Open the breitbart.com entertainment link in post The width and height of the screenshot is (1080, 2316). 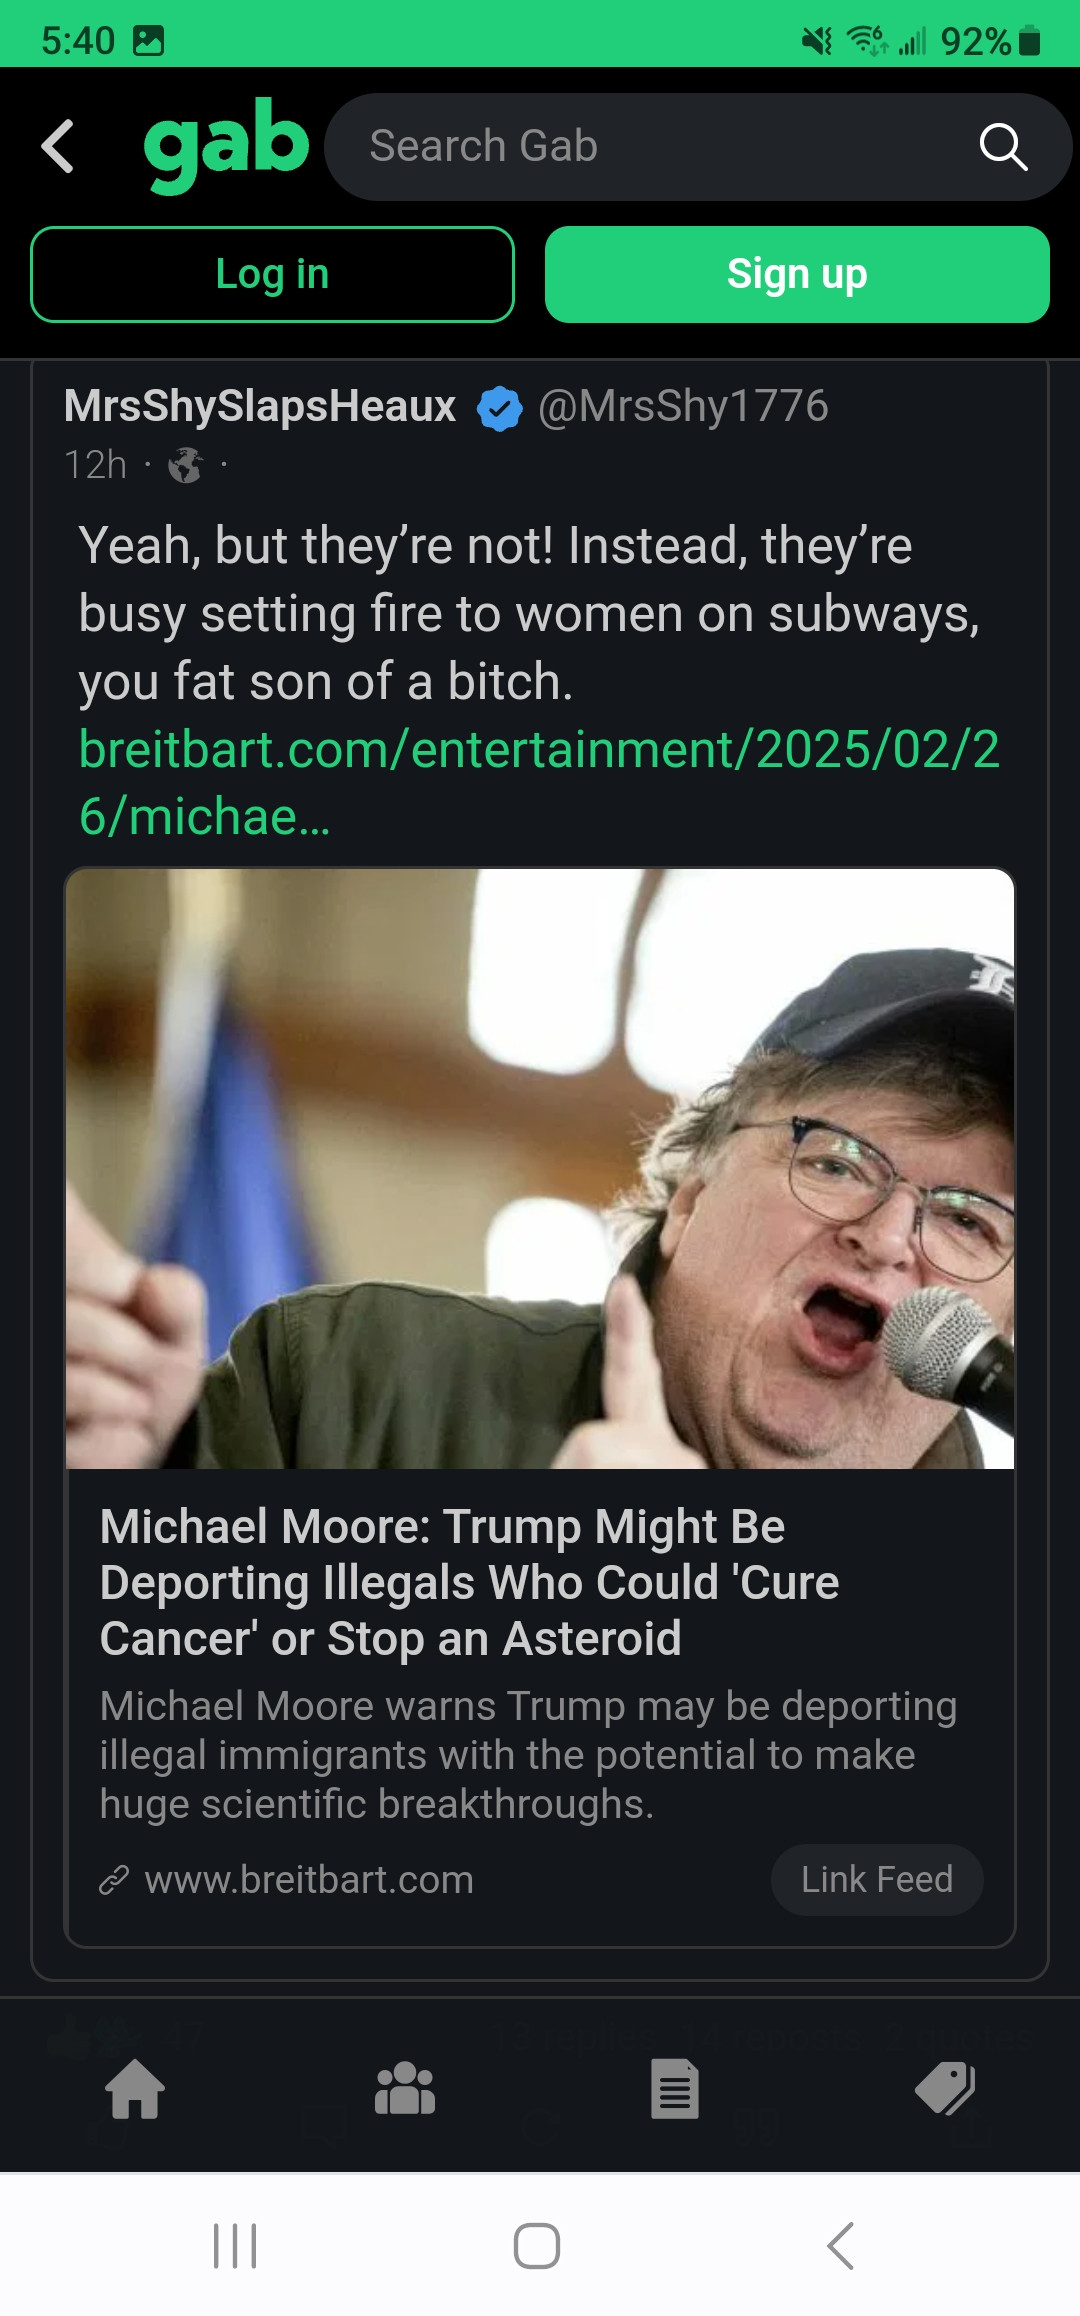click(x=539, y=782)
